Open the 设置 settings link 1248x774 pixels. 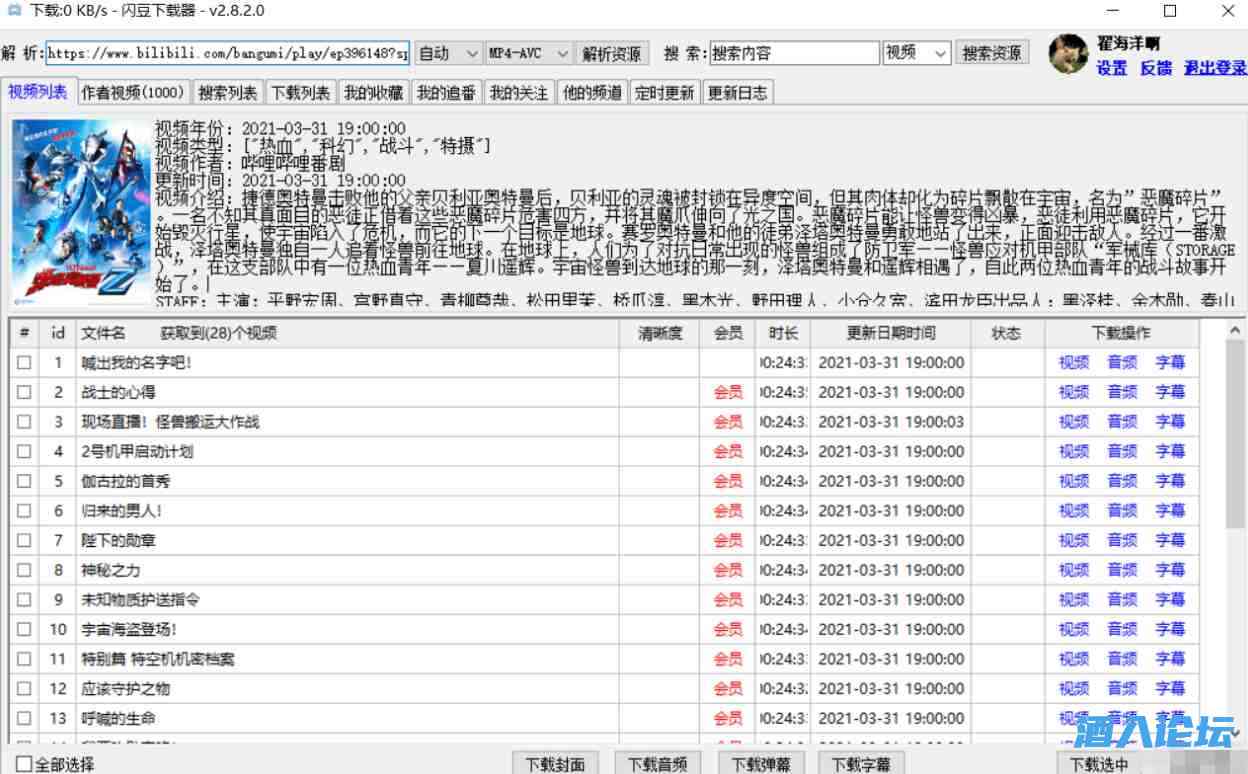(1111, 68)
